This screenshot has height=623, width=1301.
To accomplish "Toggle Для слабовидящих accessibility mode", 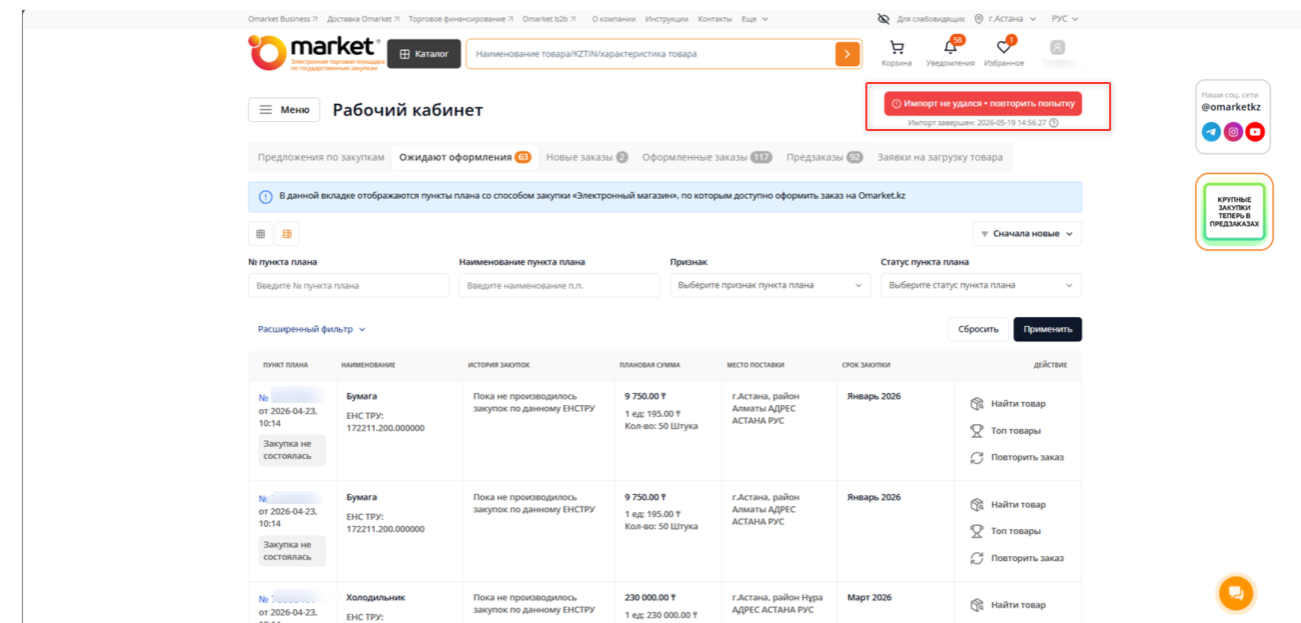I will [921, 19].
